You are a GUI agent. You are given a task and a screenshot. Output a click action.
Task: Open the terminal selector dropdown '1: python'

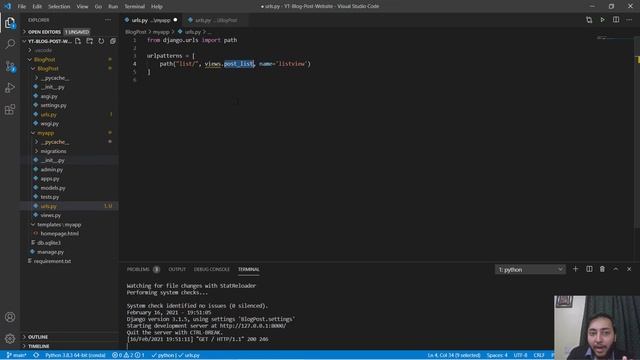pyautogui.click(x=530, y=269)
